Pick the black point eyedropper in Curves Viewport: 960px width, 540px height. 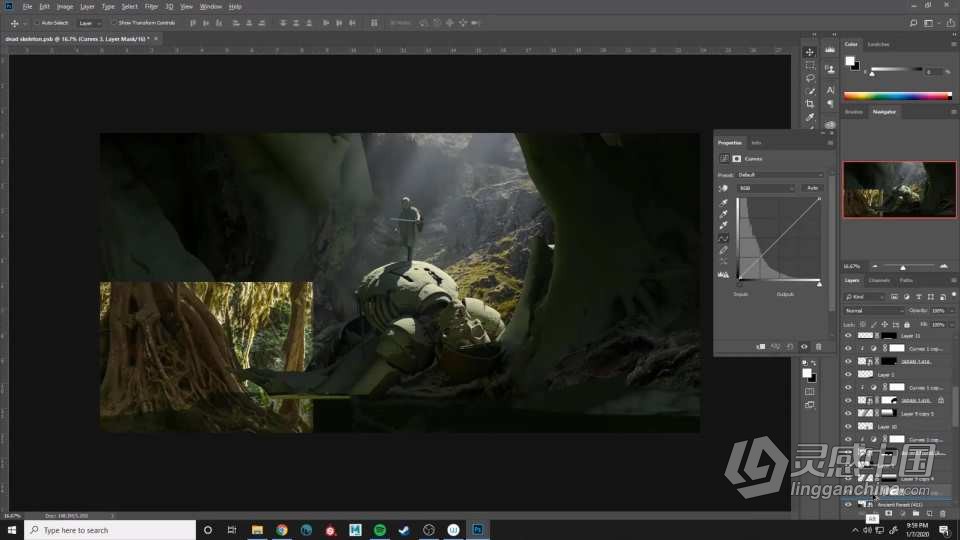tap(723, 203)
